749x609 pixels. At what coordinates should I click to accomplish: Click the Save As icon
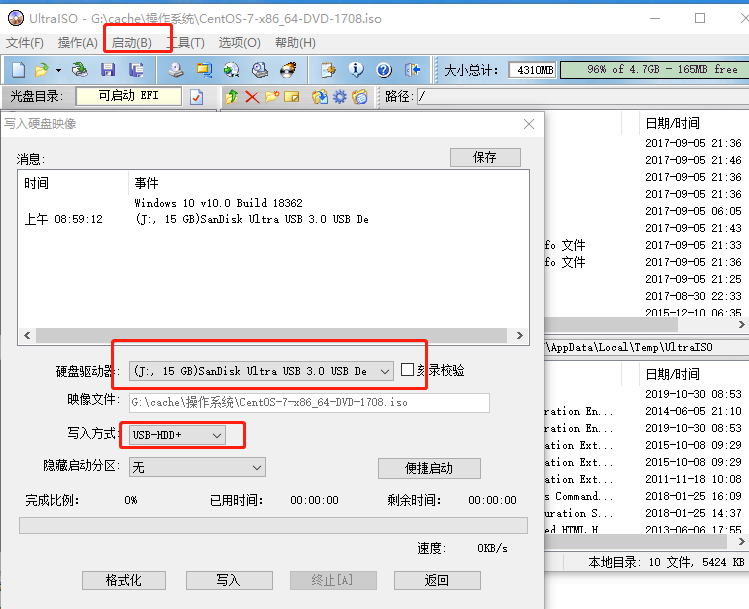[x=136, y=70]
